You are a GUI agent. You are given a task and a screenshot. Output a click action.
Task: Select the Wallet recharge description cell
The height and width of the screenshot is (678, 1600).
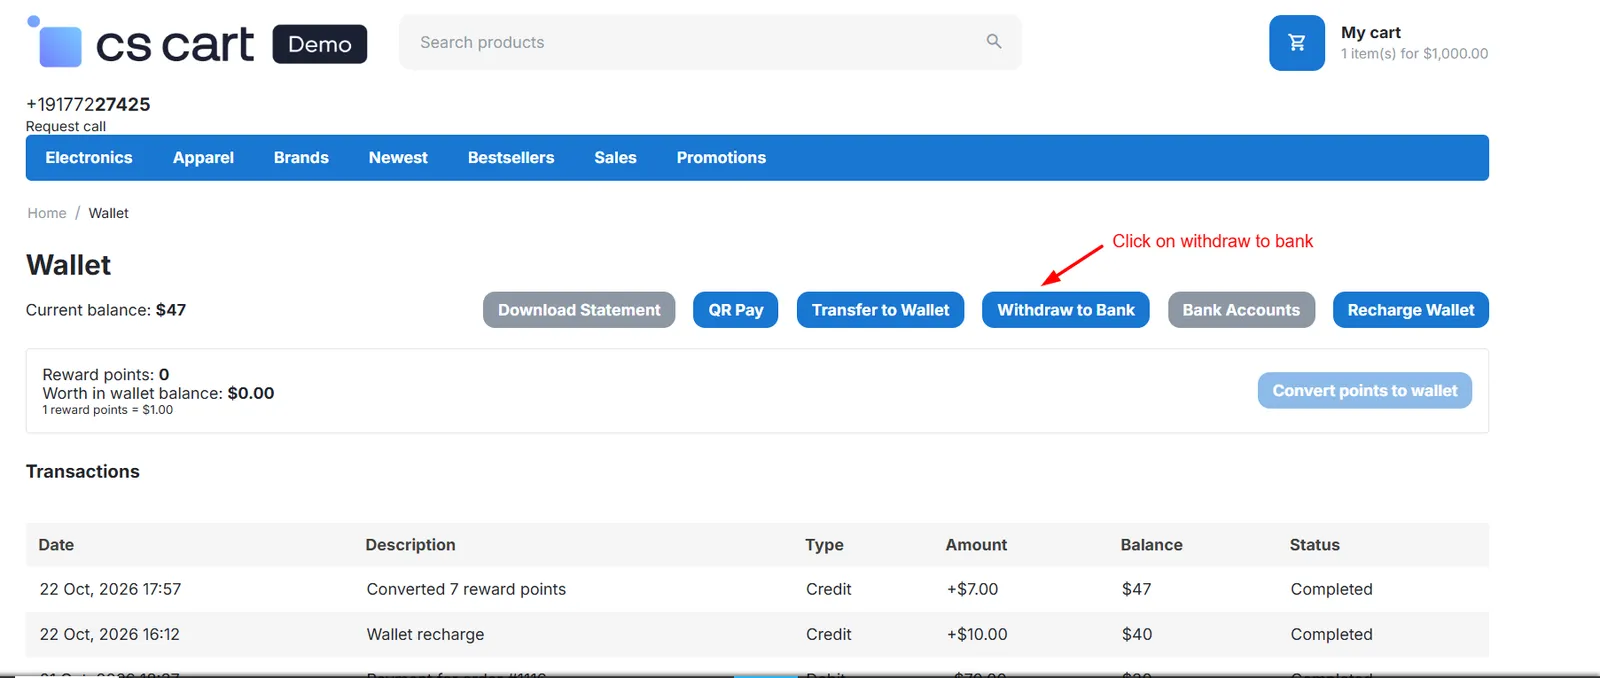(x=425, y=635)
